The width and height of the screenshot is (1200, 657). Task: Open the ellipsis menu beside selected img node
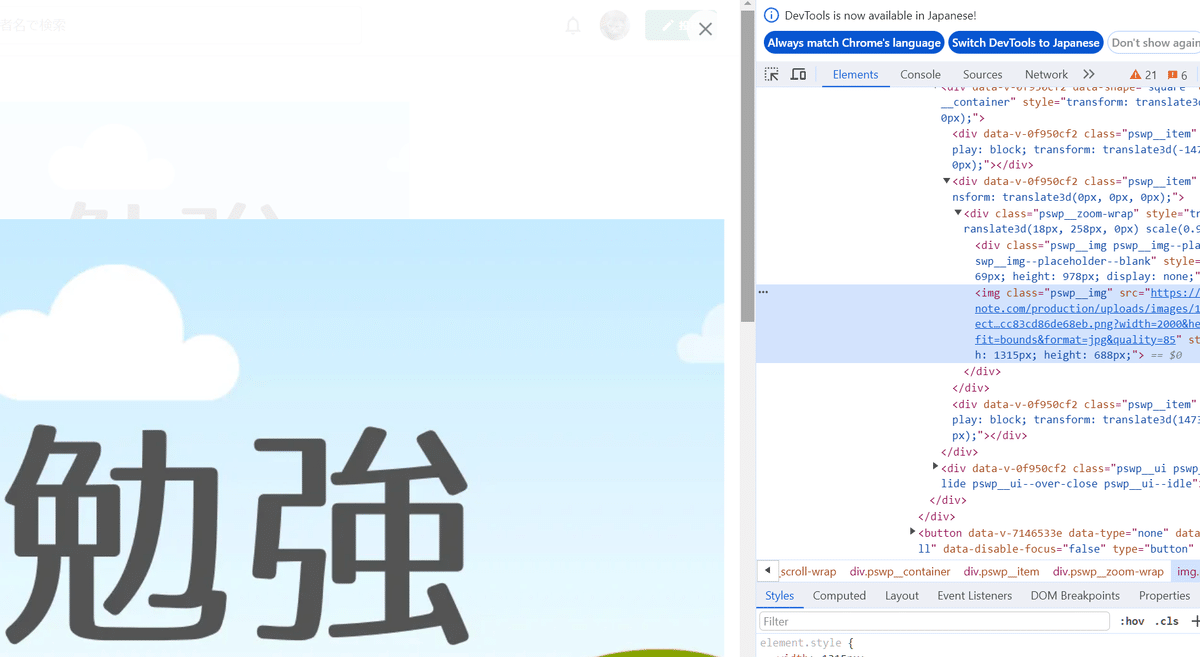(x=763, y=292)
